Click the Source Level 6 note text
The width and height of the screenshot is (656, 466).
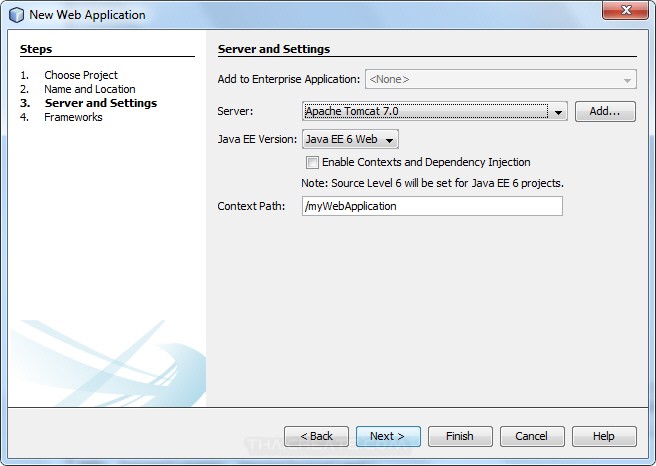tap(432, 183)
